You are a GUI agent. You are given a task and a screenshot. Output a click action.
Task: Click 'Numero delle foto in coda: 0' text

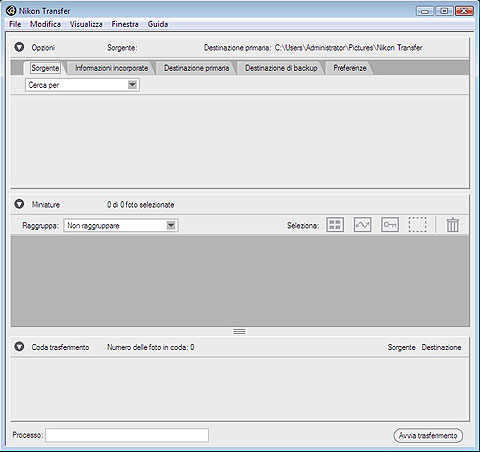click(151, 347)
